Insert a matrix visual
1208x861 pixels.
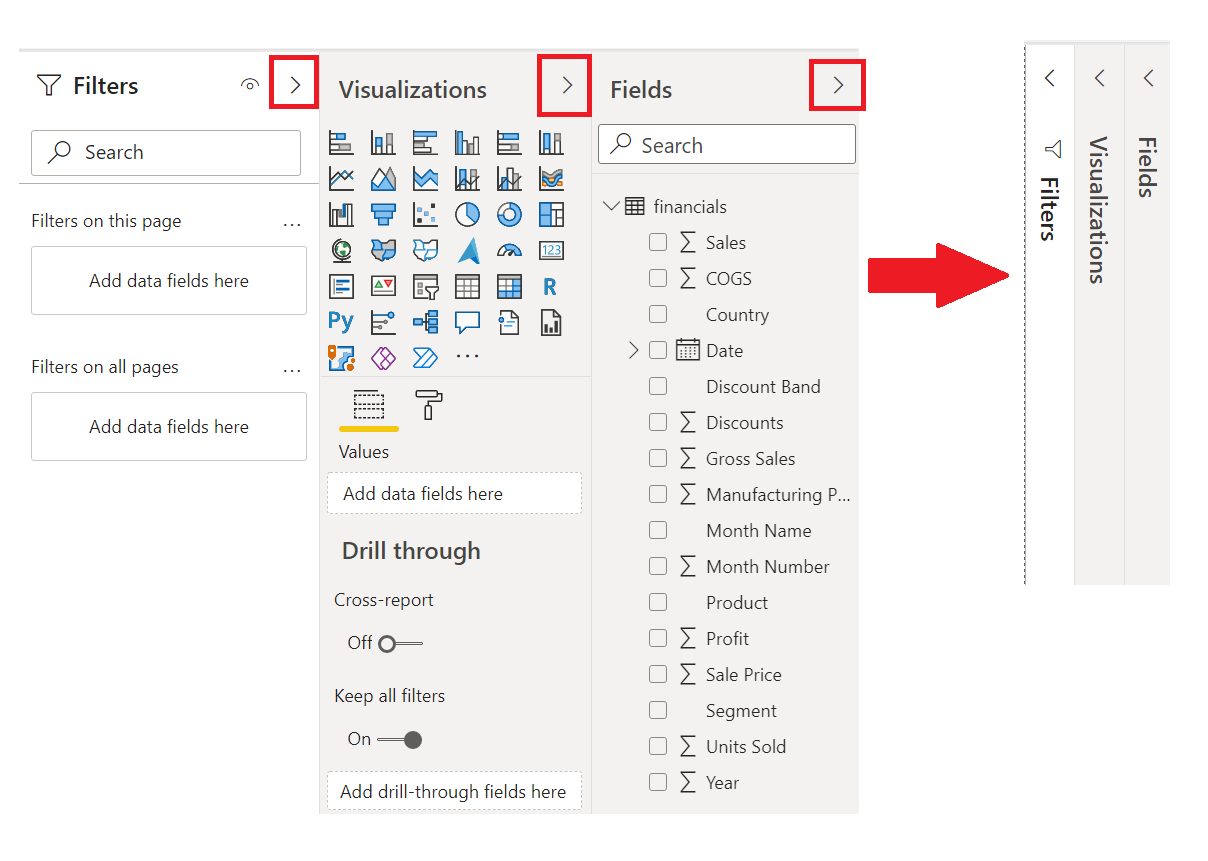tap(509, 287)
